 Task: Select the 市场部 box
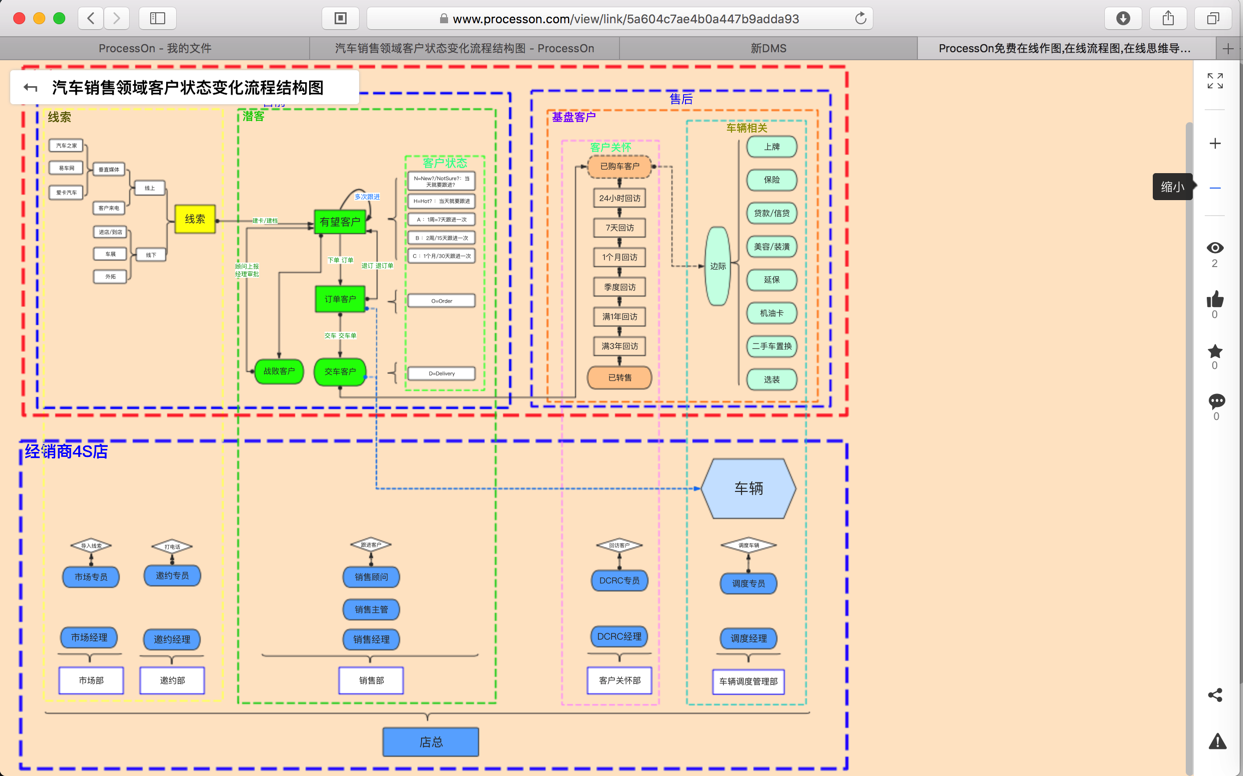click(x=91, y=681)
